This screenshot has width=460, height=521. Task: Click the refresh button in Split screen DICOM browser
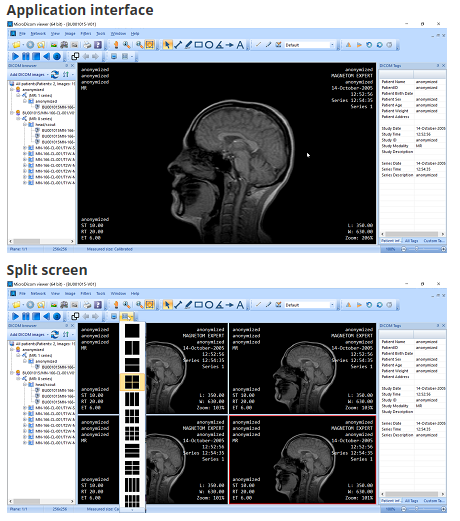click(x=55, y=334)
